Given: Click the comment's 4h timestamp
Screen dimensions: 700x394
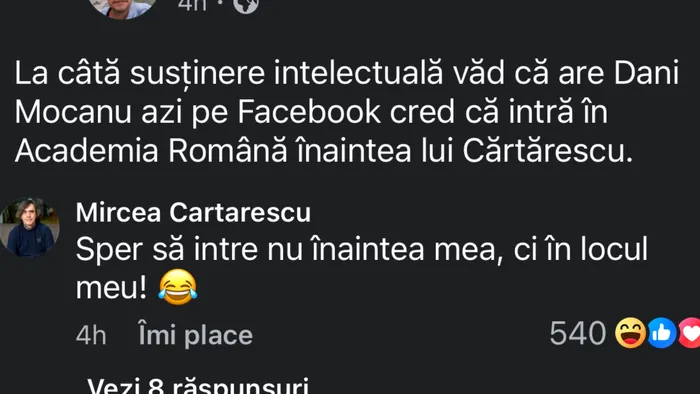Looking at the screenshot, I should coord(91,335).
